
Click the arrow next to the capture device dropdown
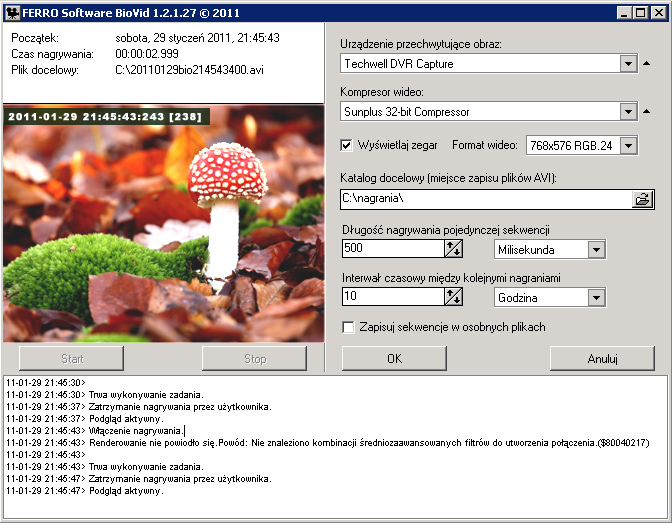(x=647, y=63)
